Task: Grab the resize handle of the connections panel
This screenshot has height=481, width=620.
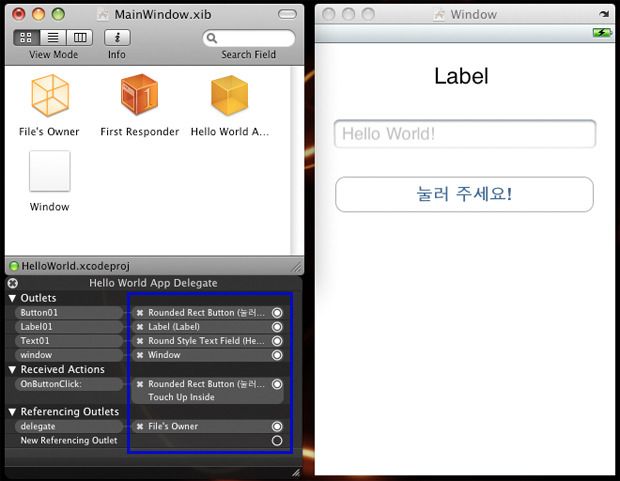Action: 295,472
